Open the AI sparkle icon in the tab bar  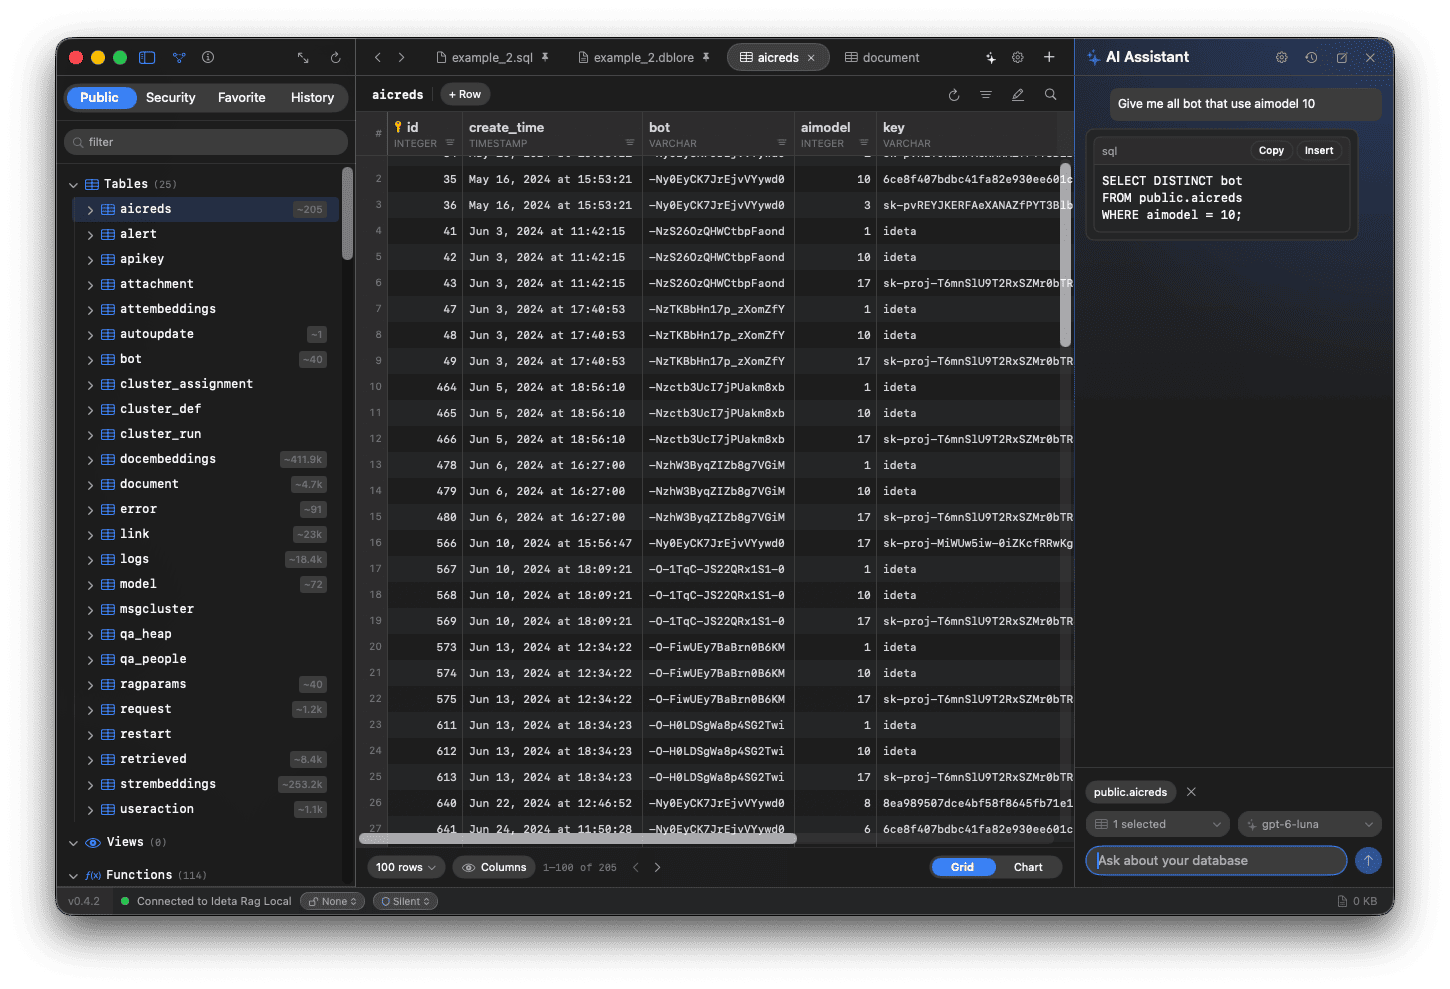tap(990, 58)
